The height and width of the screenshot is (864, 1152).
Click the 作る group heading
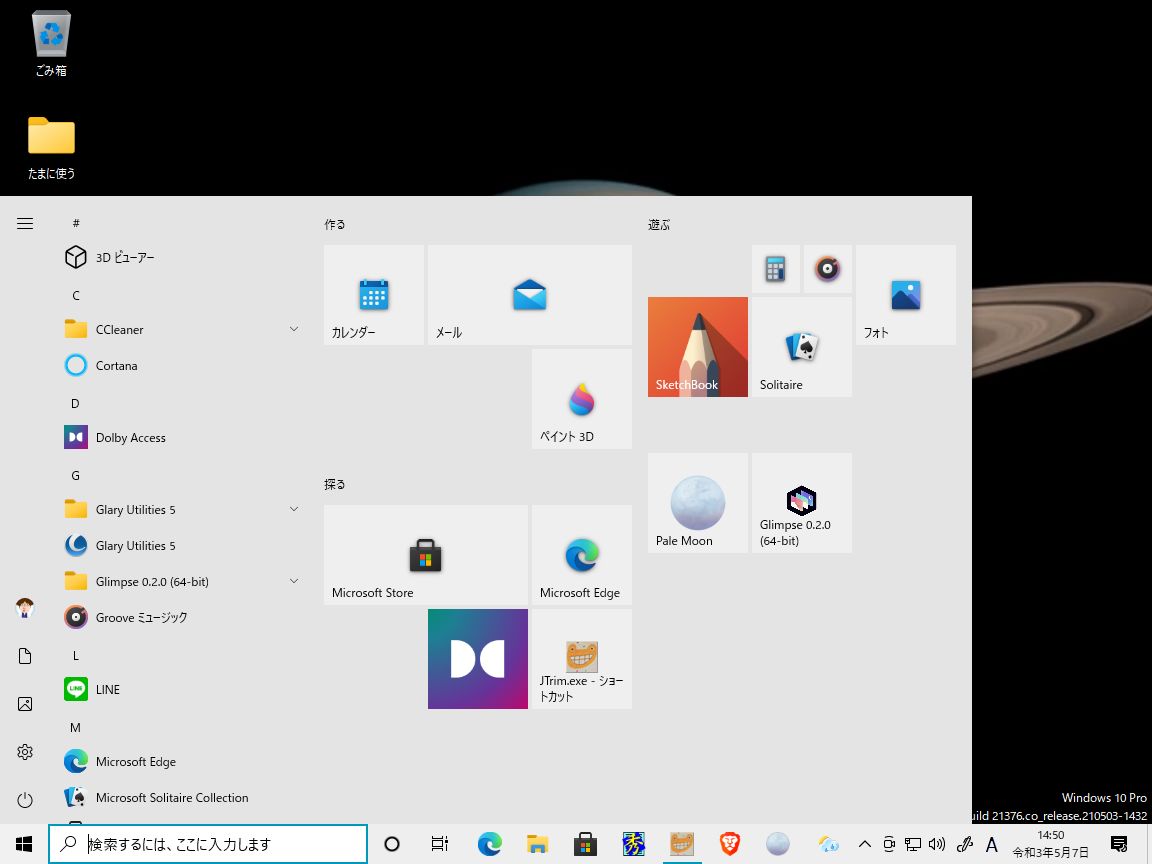[x=335, y=225]
